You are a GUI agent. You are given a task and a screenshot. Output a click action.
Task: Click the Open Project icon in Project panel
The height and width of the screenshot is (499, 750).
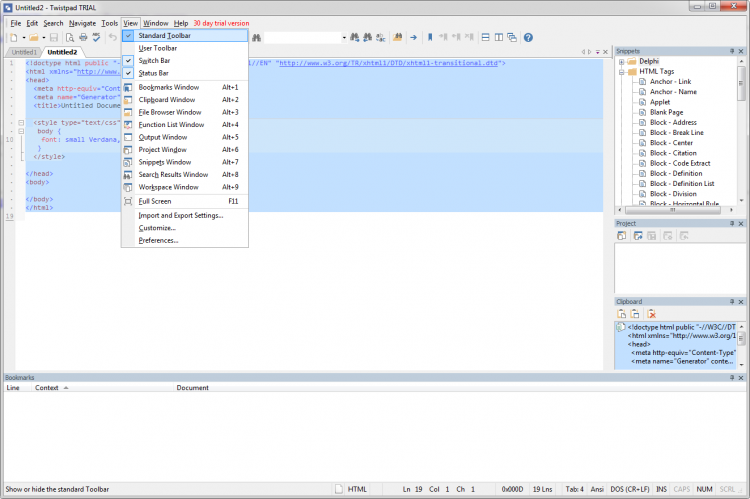pyautogui.click(x=638, y=235)
